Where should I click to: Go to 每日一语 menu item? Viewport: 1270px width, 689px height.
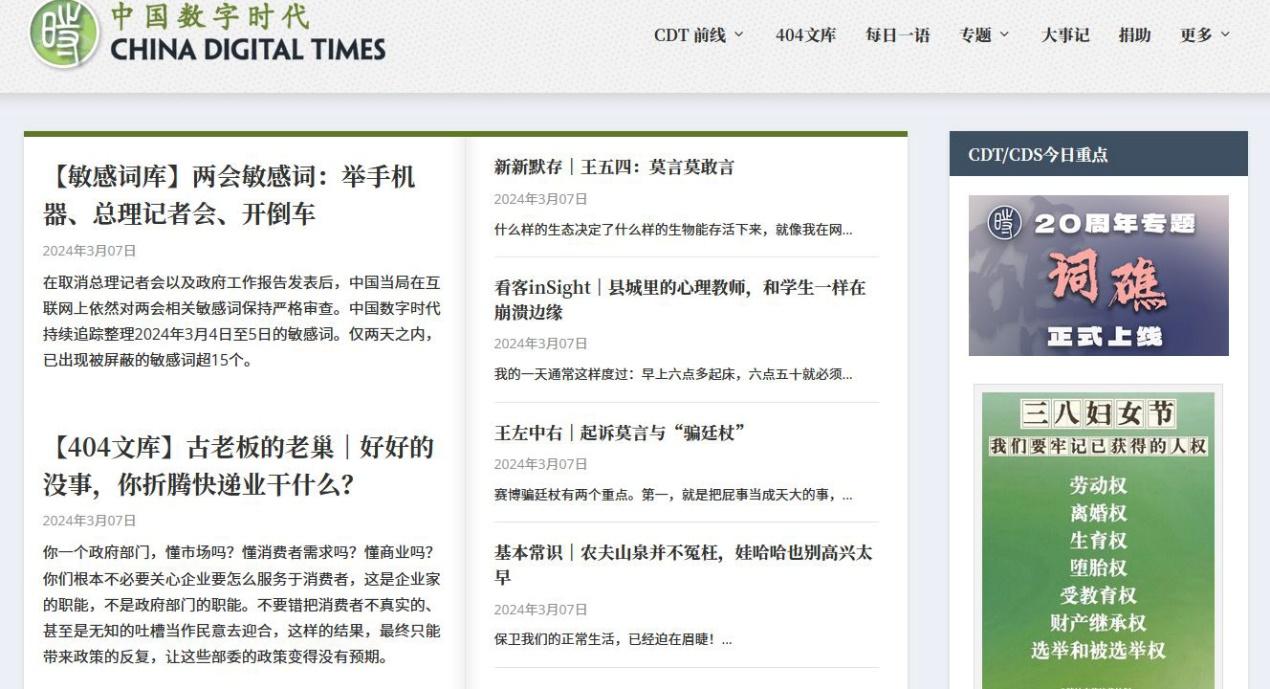pyautogui.click(x=897, y=35)
